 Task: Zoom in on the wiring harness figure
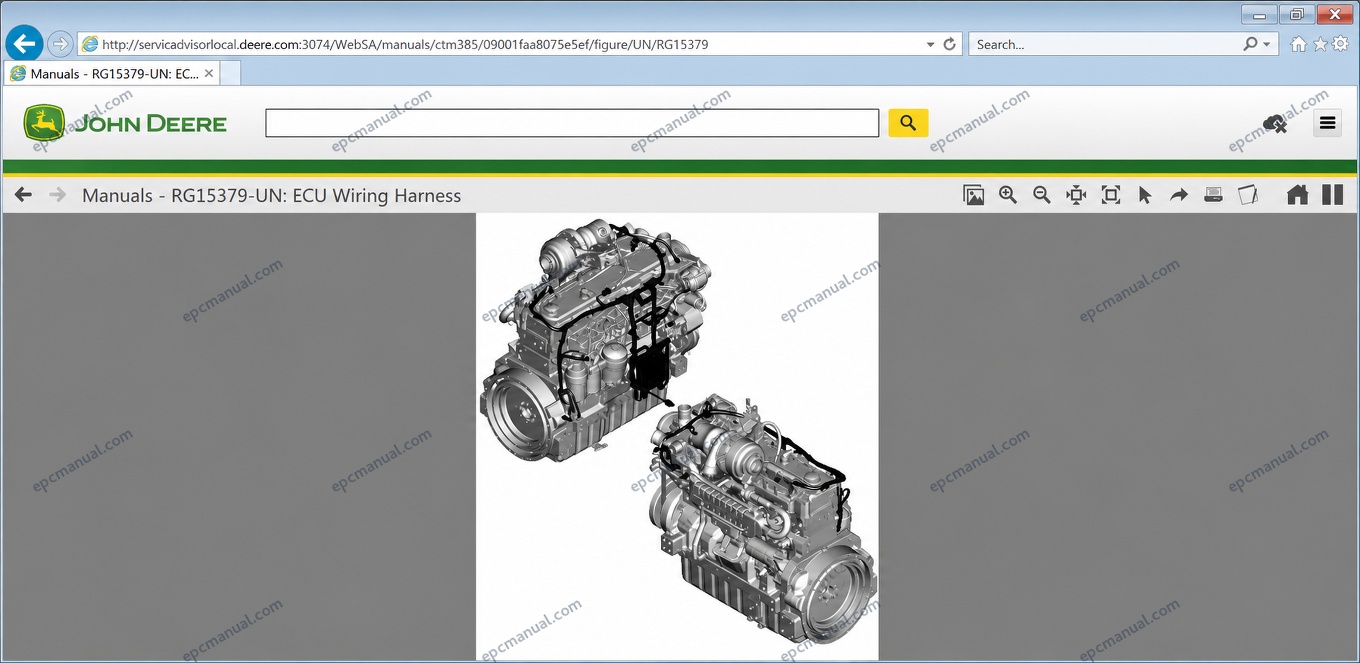coord(1008,195)
